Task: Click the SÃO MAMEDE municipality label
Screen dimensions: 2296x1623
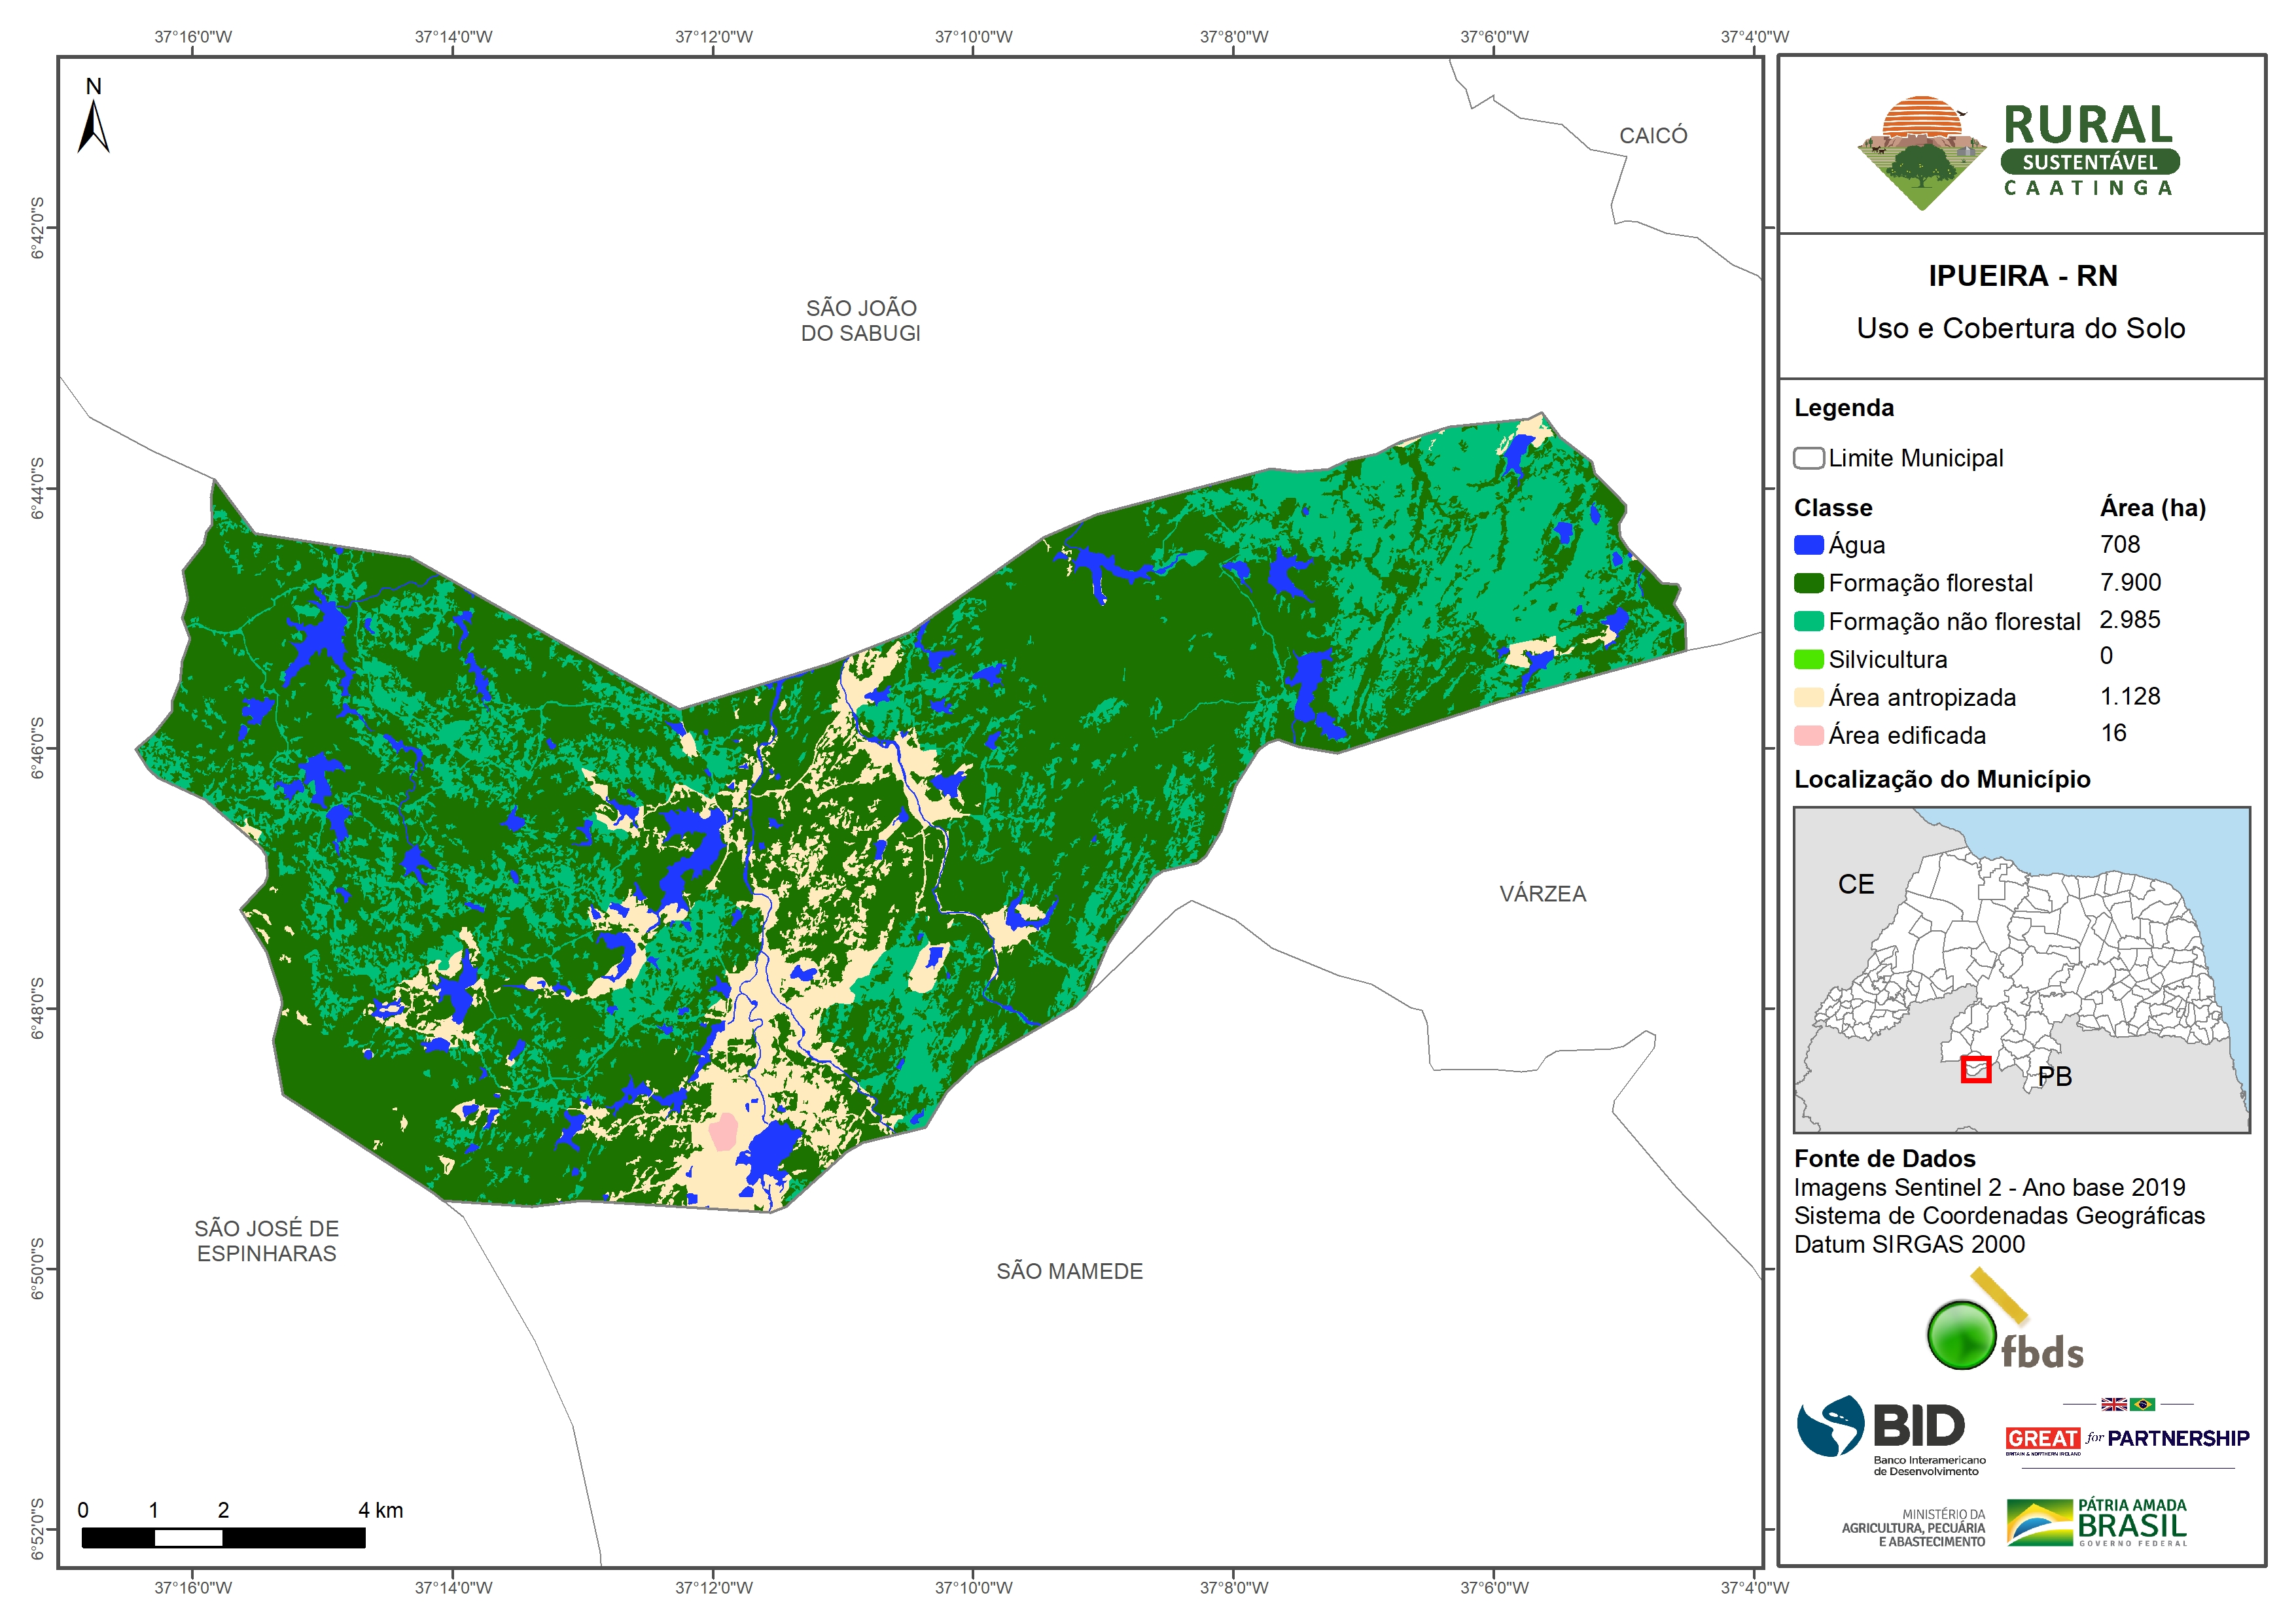Action: tap(1069, 1271)
